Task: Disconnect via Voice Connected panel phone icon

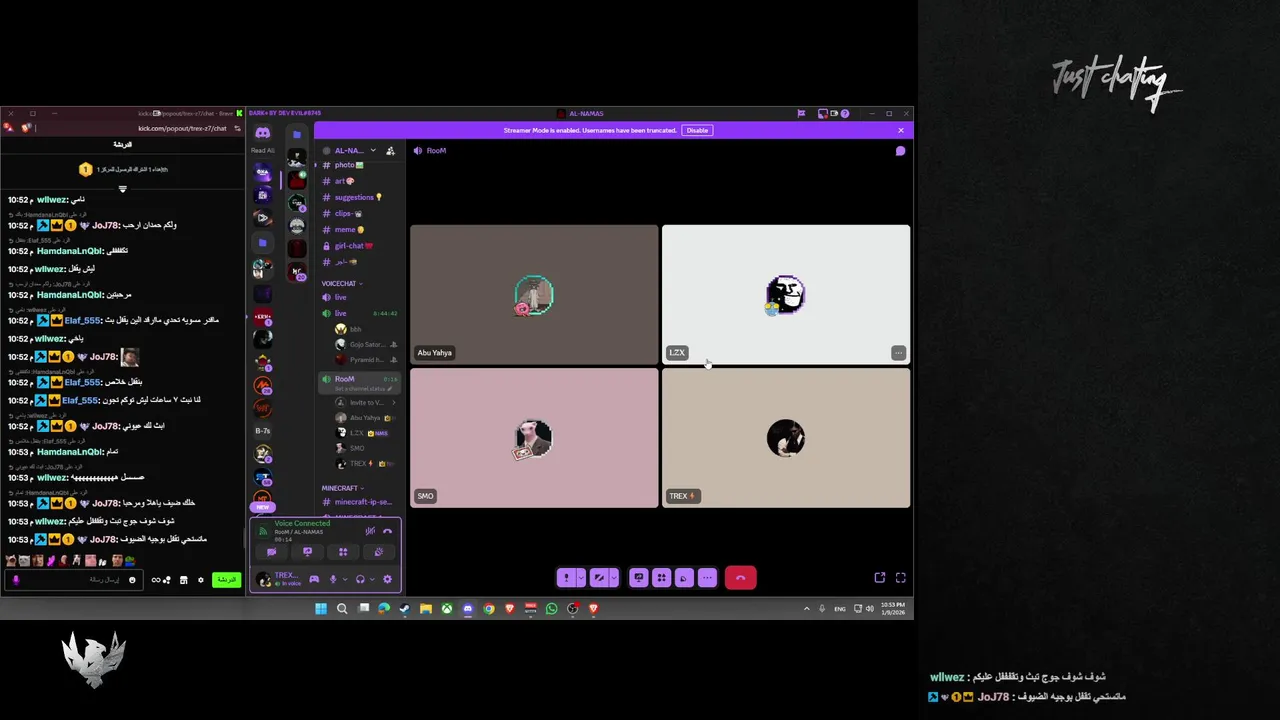Action: coord(387,531)
